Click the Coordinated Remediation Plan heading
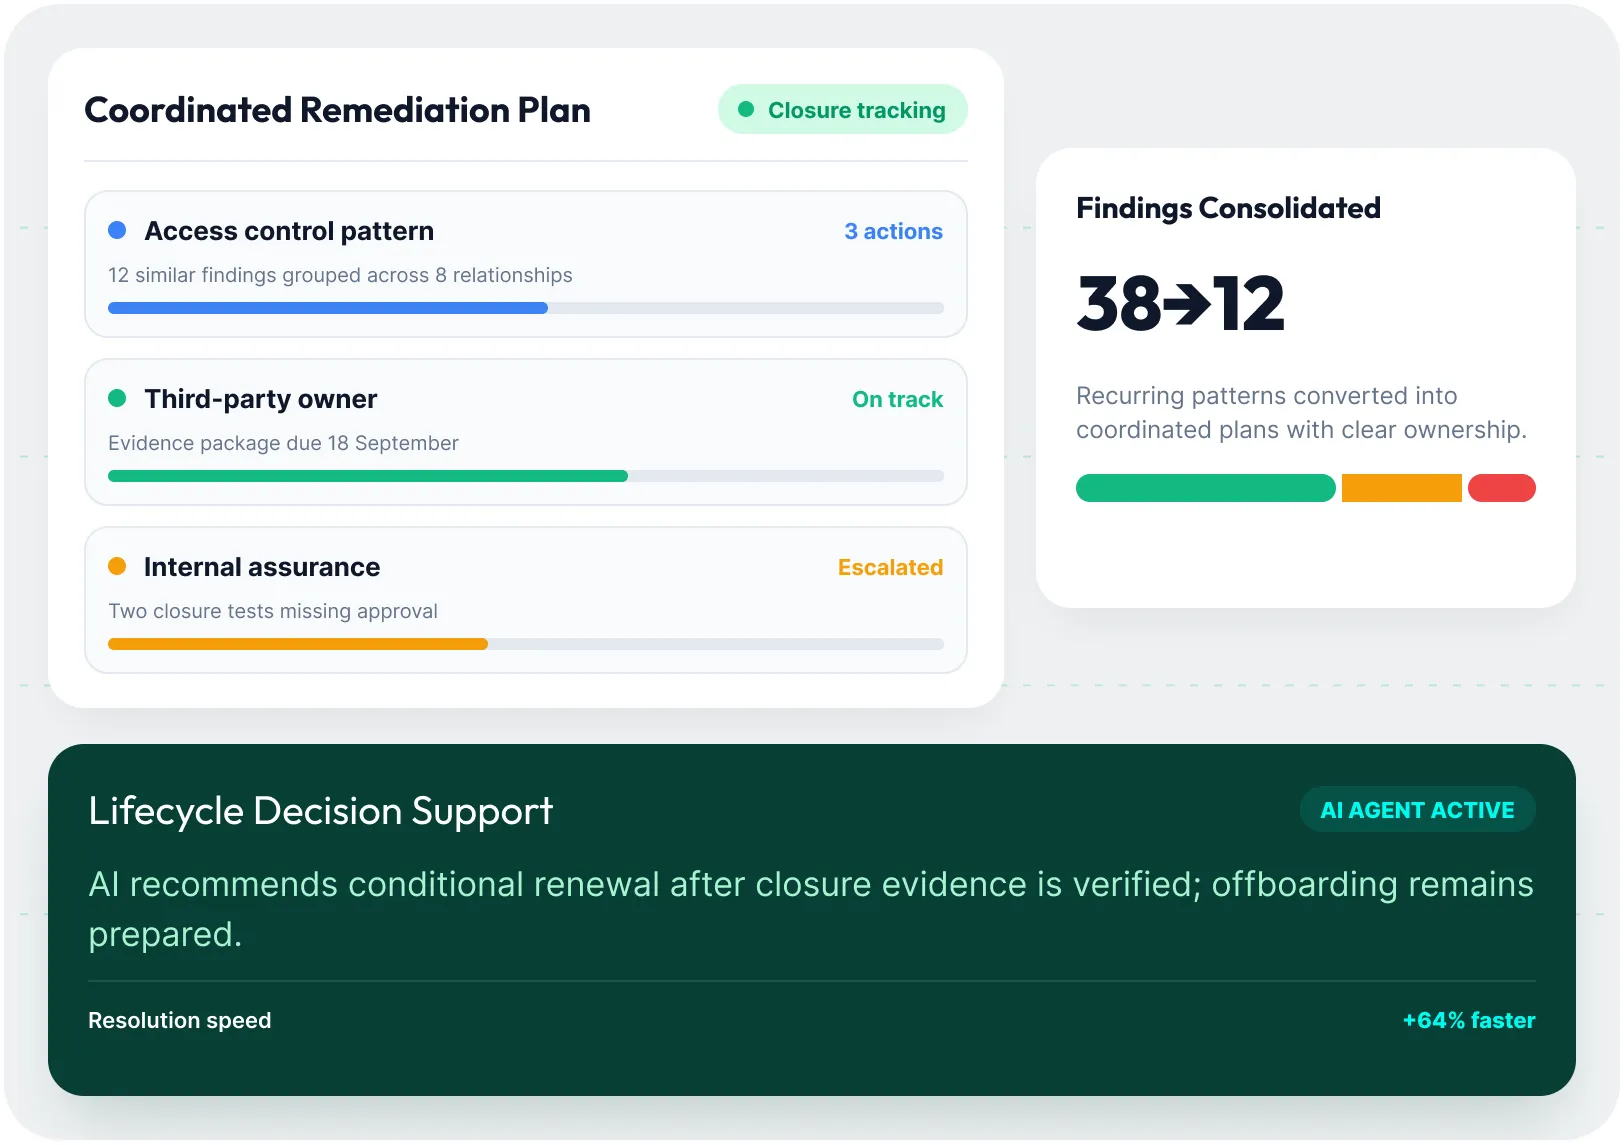This screenshot has height=1145, width=1624. point(338,110)
